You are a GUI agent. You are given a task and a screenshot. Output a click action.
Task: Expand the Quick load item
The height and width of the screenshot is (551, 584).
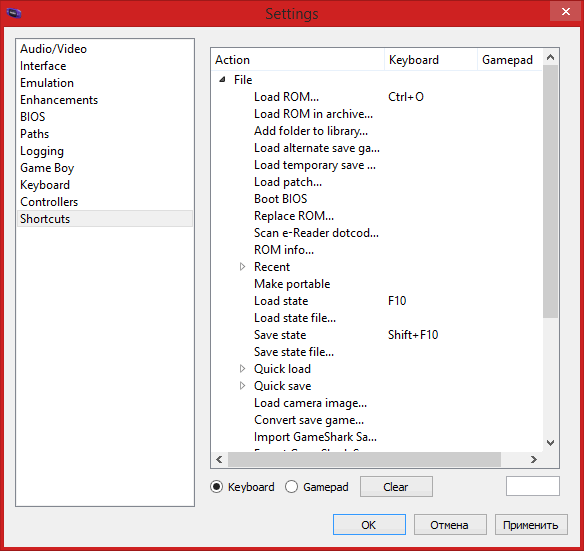point(242,369)
